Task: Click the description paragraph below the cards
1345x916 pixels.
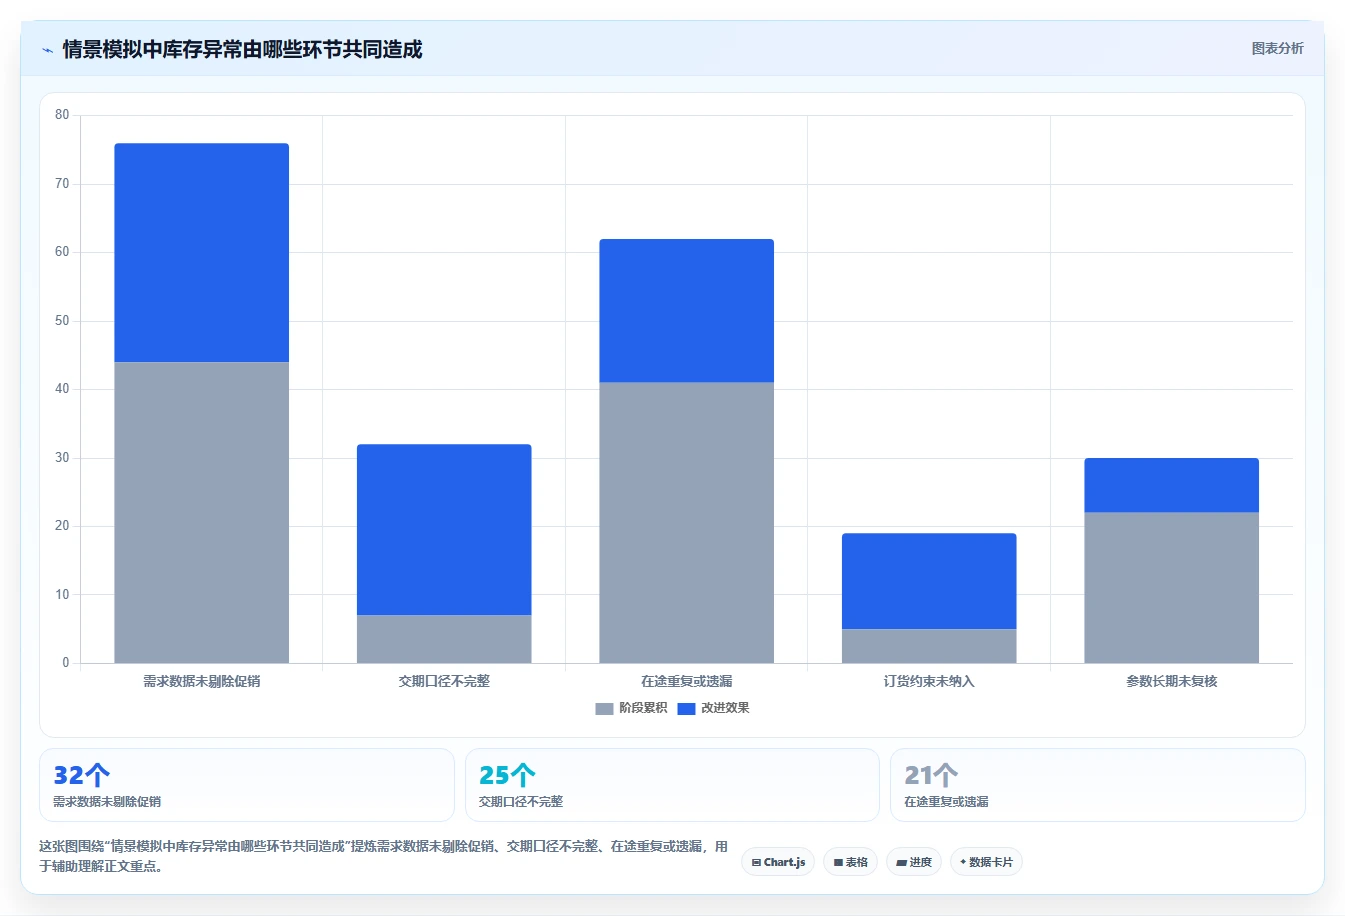Action: 384,856
